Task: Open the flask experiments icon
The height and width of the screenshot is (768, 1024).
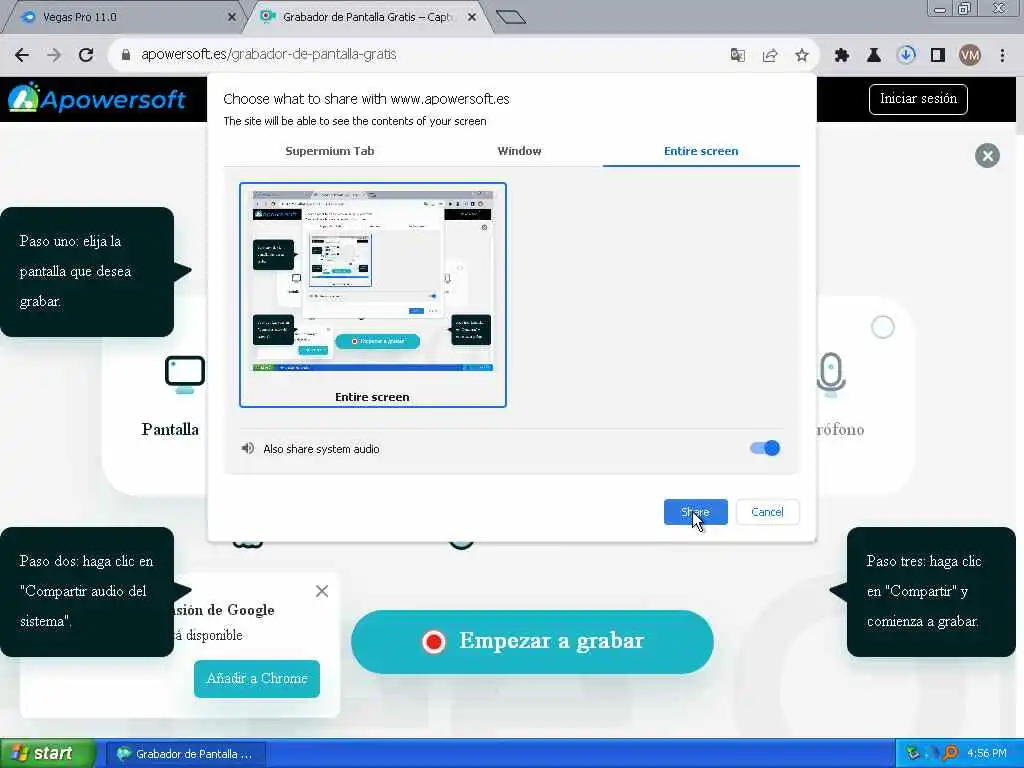Action: pos(874,55)
